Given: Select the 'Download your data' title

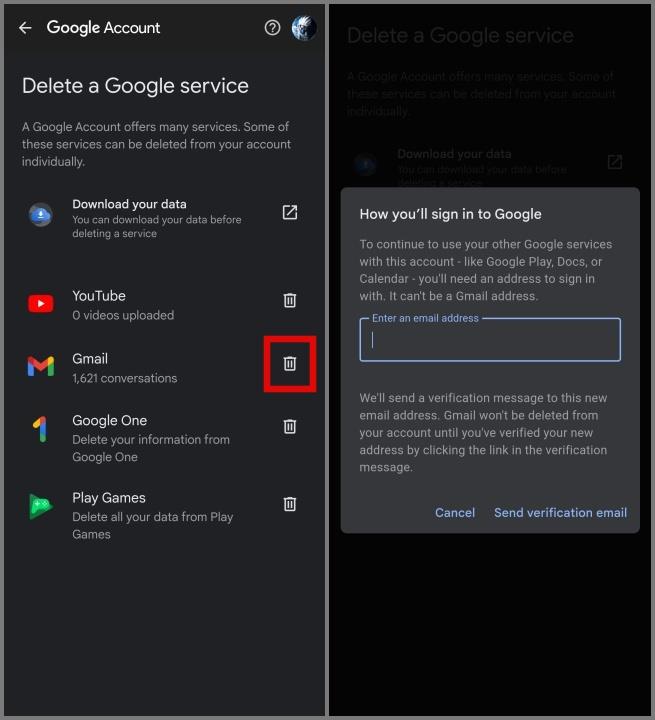Looking at the screenshot, I should pyautogui.click(x=130, y=204).
